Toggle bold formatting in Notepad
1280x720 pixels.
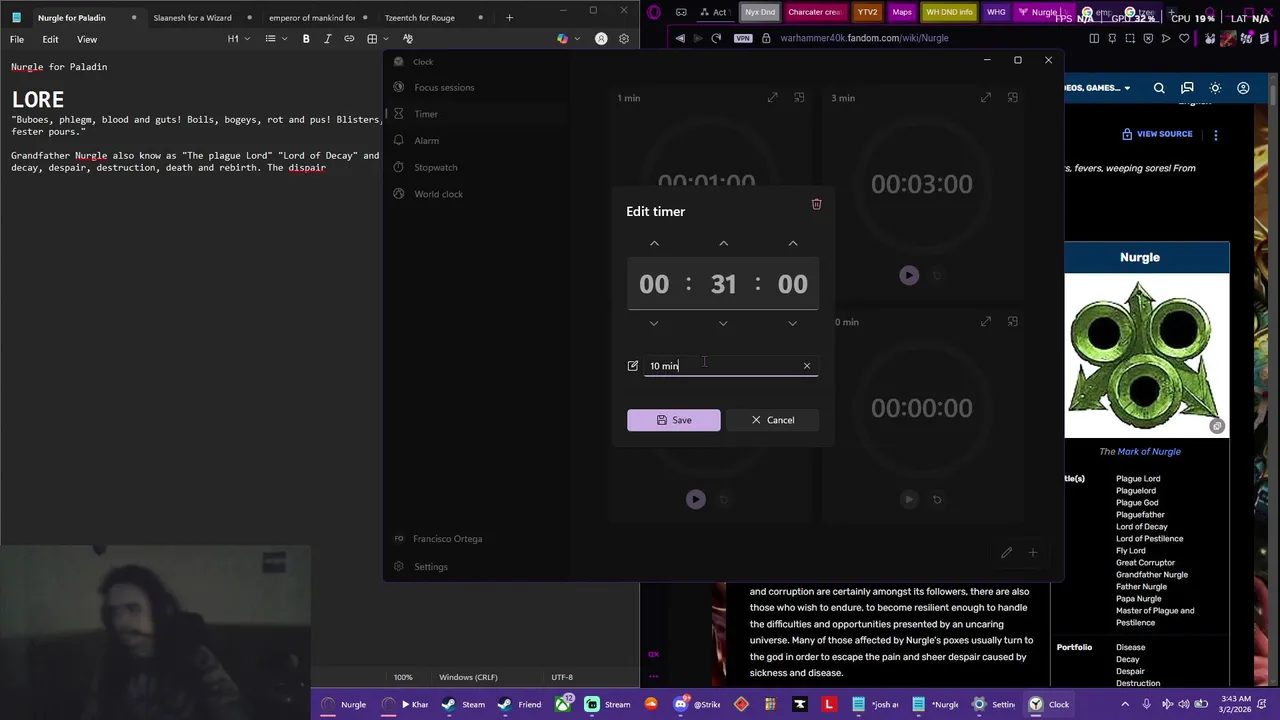coord(306,39)
